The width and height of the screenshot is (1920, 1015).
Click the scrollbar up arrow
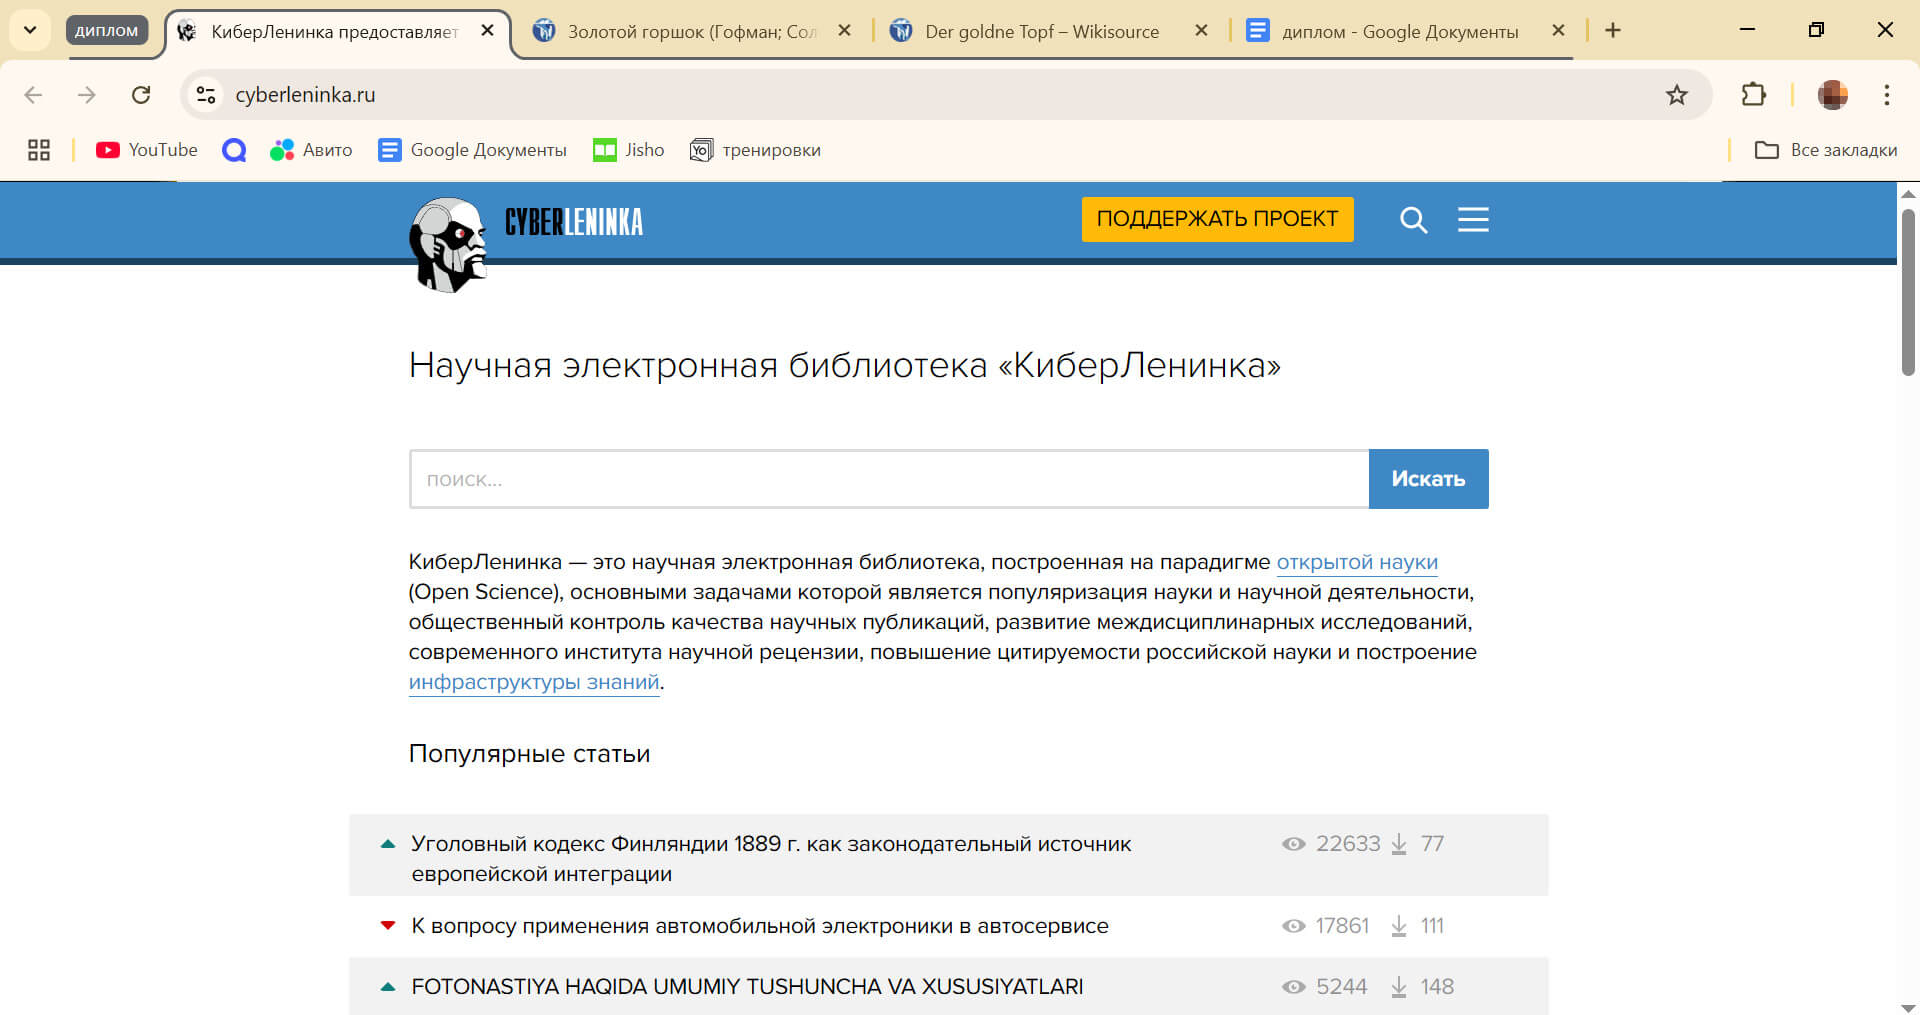(1908, 193)
